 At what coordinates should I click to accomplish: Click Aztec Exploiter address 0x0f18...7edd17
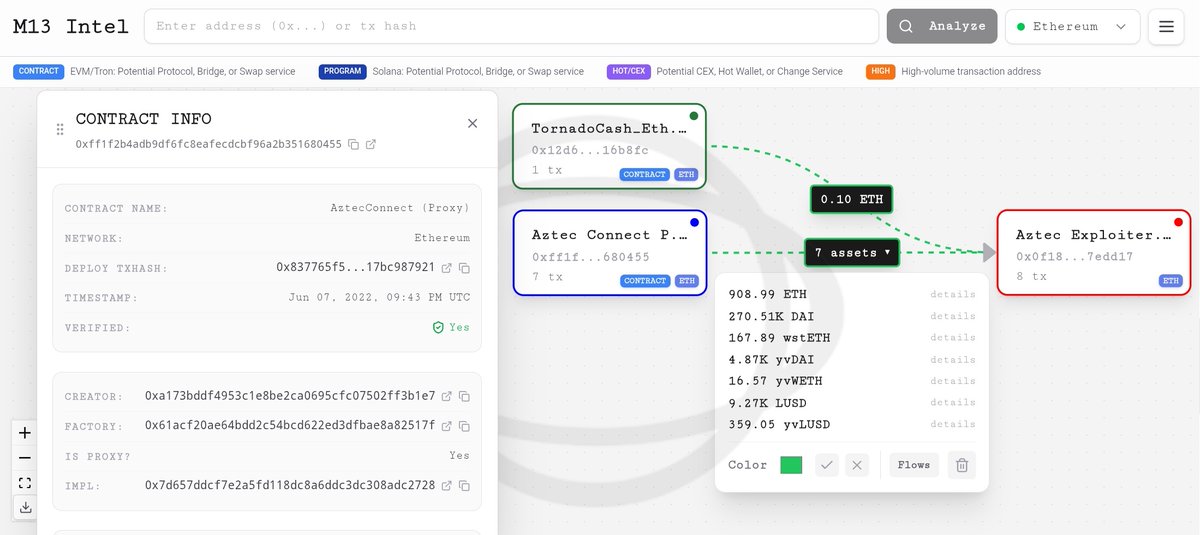click(x=1074, y=257)
